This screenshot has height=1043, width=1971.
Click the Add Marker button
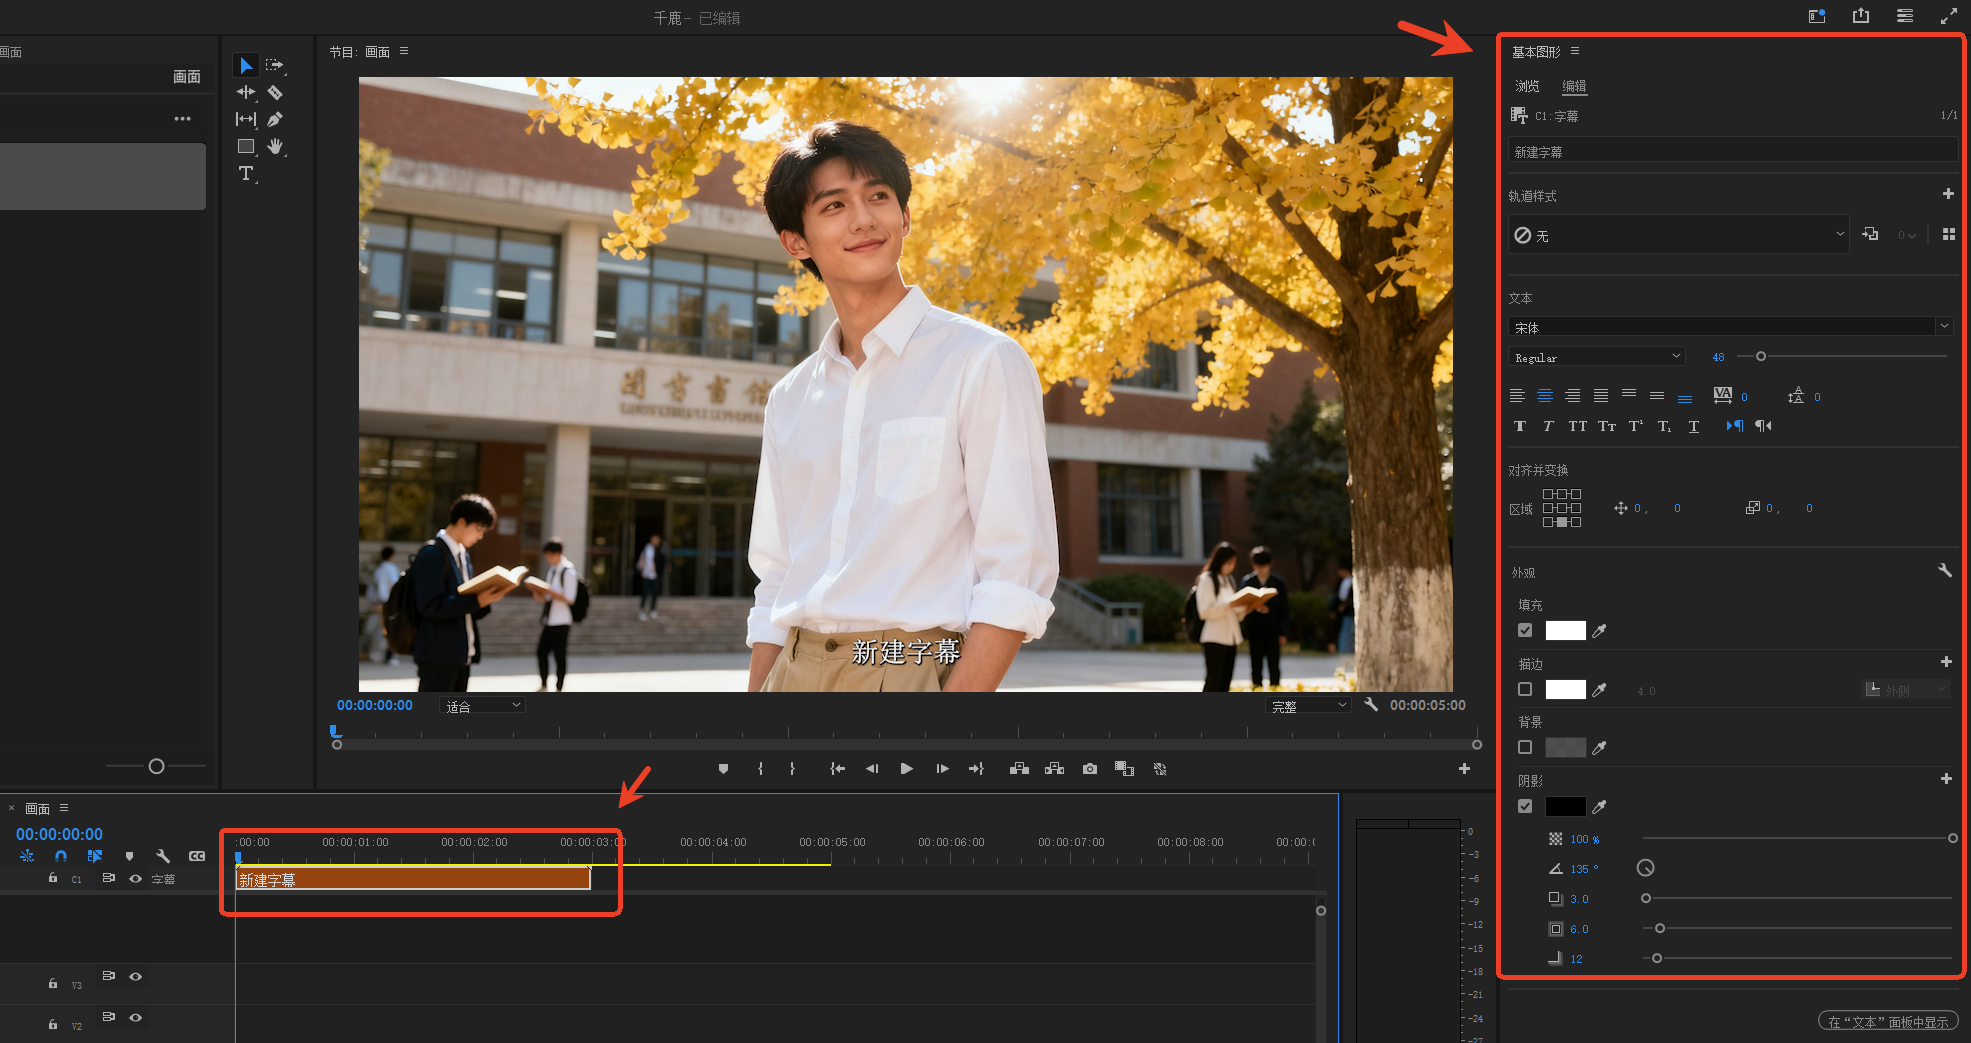point(723,769)
